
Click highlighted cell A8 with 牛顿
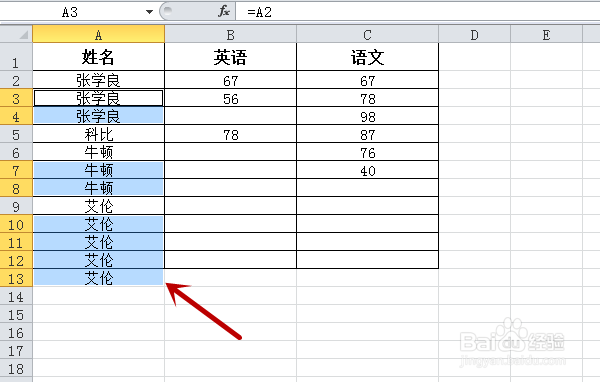99,188
